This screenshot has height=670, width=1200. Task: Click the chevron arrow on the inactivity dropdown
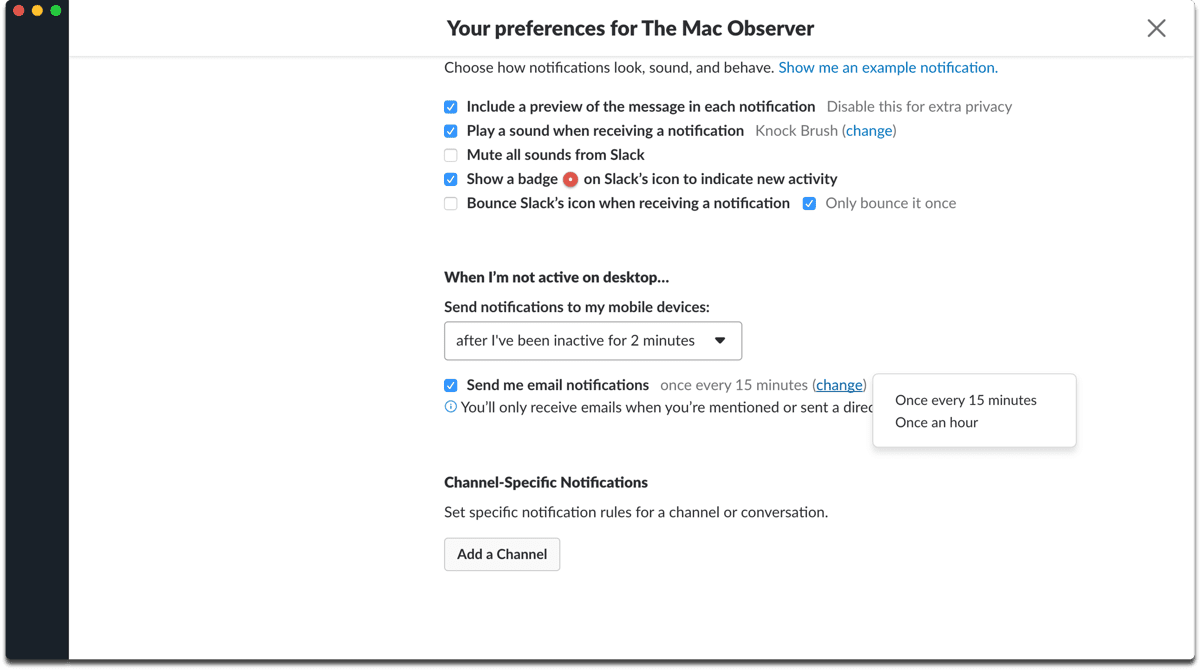point(721,340)
